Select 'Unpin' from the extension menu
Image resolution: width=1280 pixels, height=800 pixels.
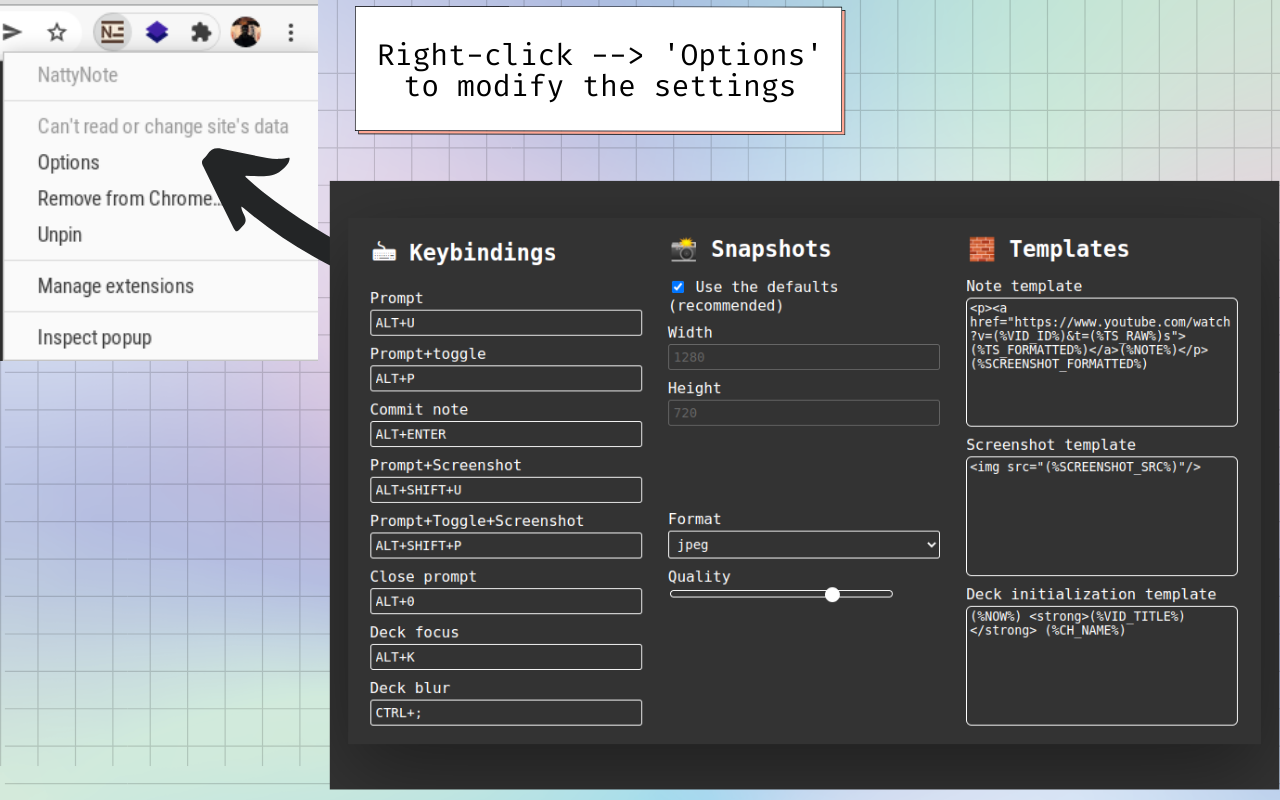point(60,234)
